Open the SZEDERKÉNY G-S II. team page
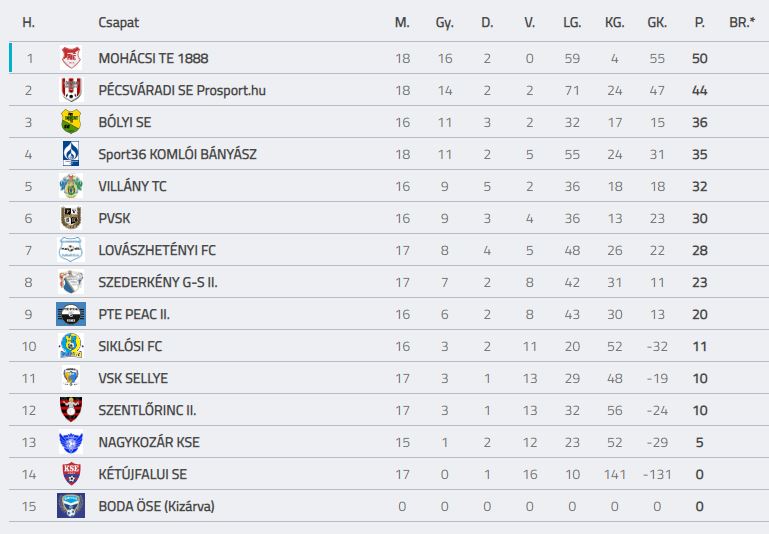This screenshot has height=534, width=769. (158, 282)
